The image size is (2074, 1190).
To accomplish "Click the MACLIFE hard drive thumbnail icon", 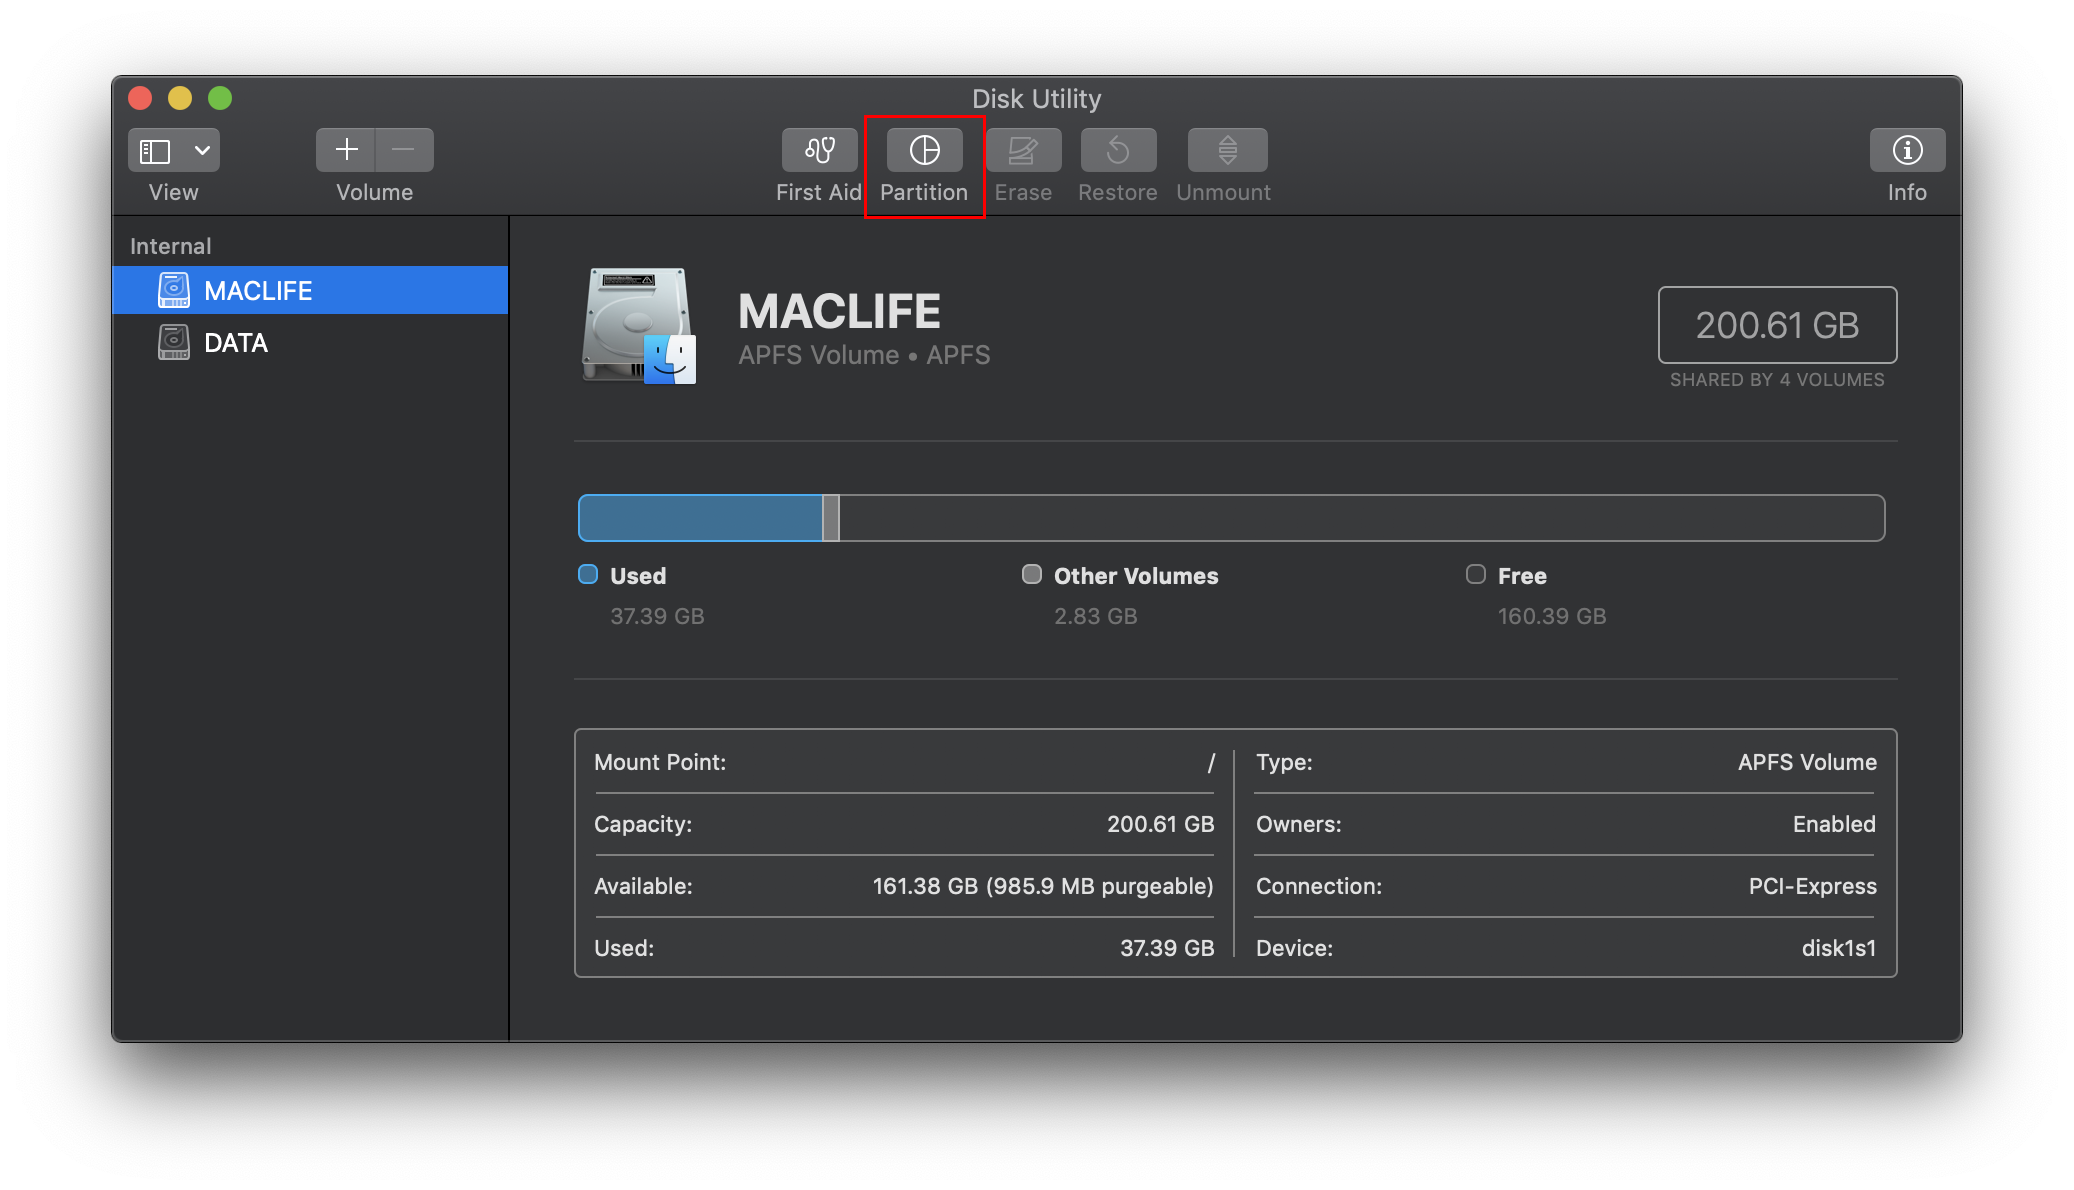I will 637,327.
